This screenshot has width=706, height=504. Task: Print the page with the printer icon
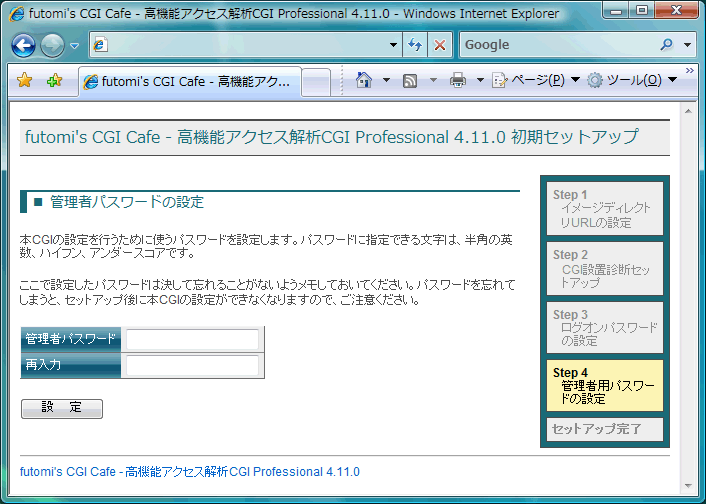(x=458, y=80)
